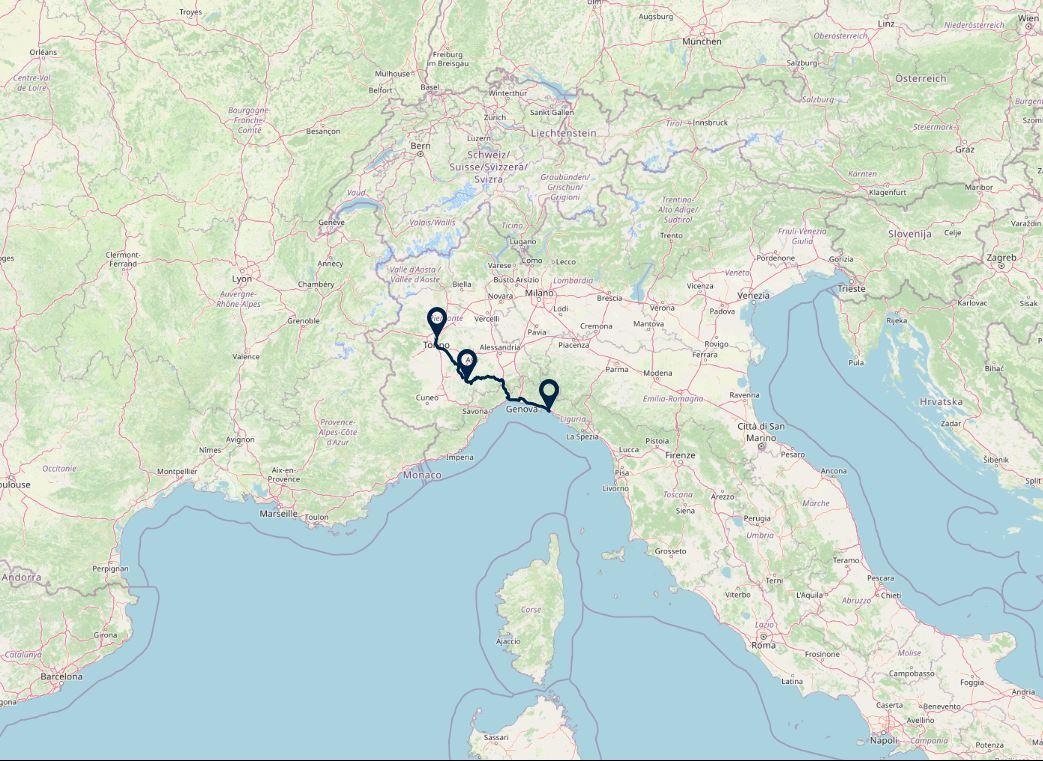Select the Roma city label
Viewport: 1043px width, 761px height.
[x=763, y=645]
